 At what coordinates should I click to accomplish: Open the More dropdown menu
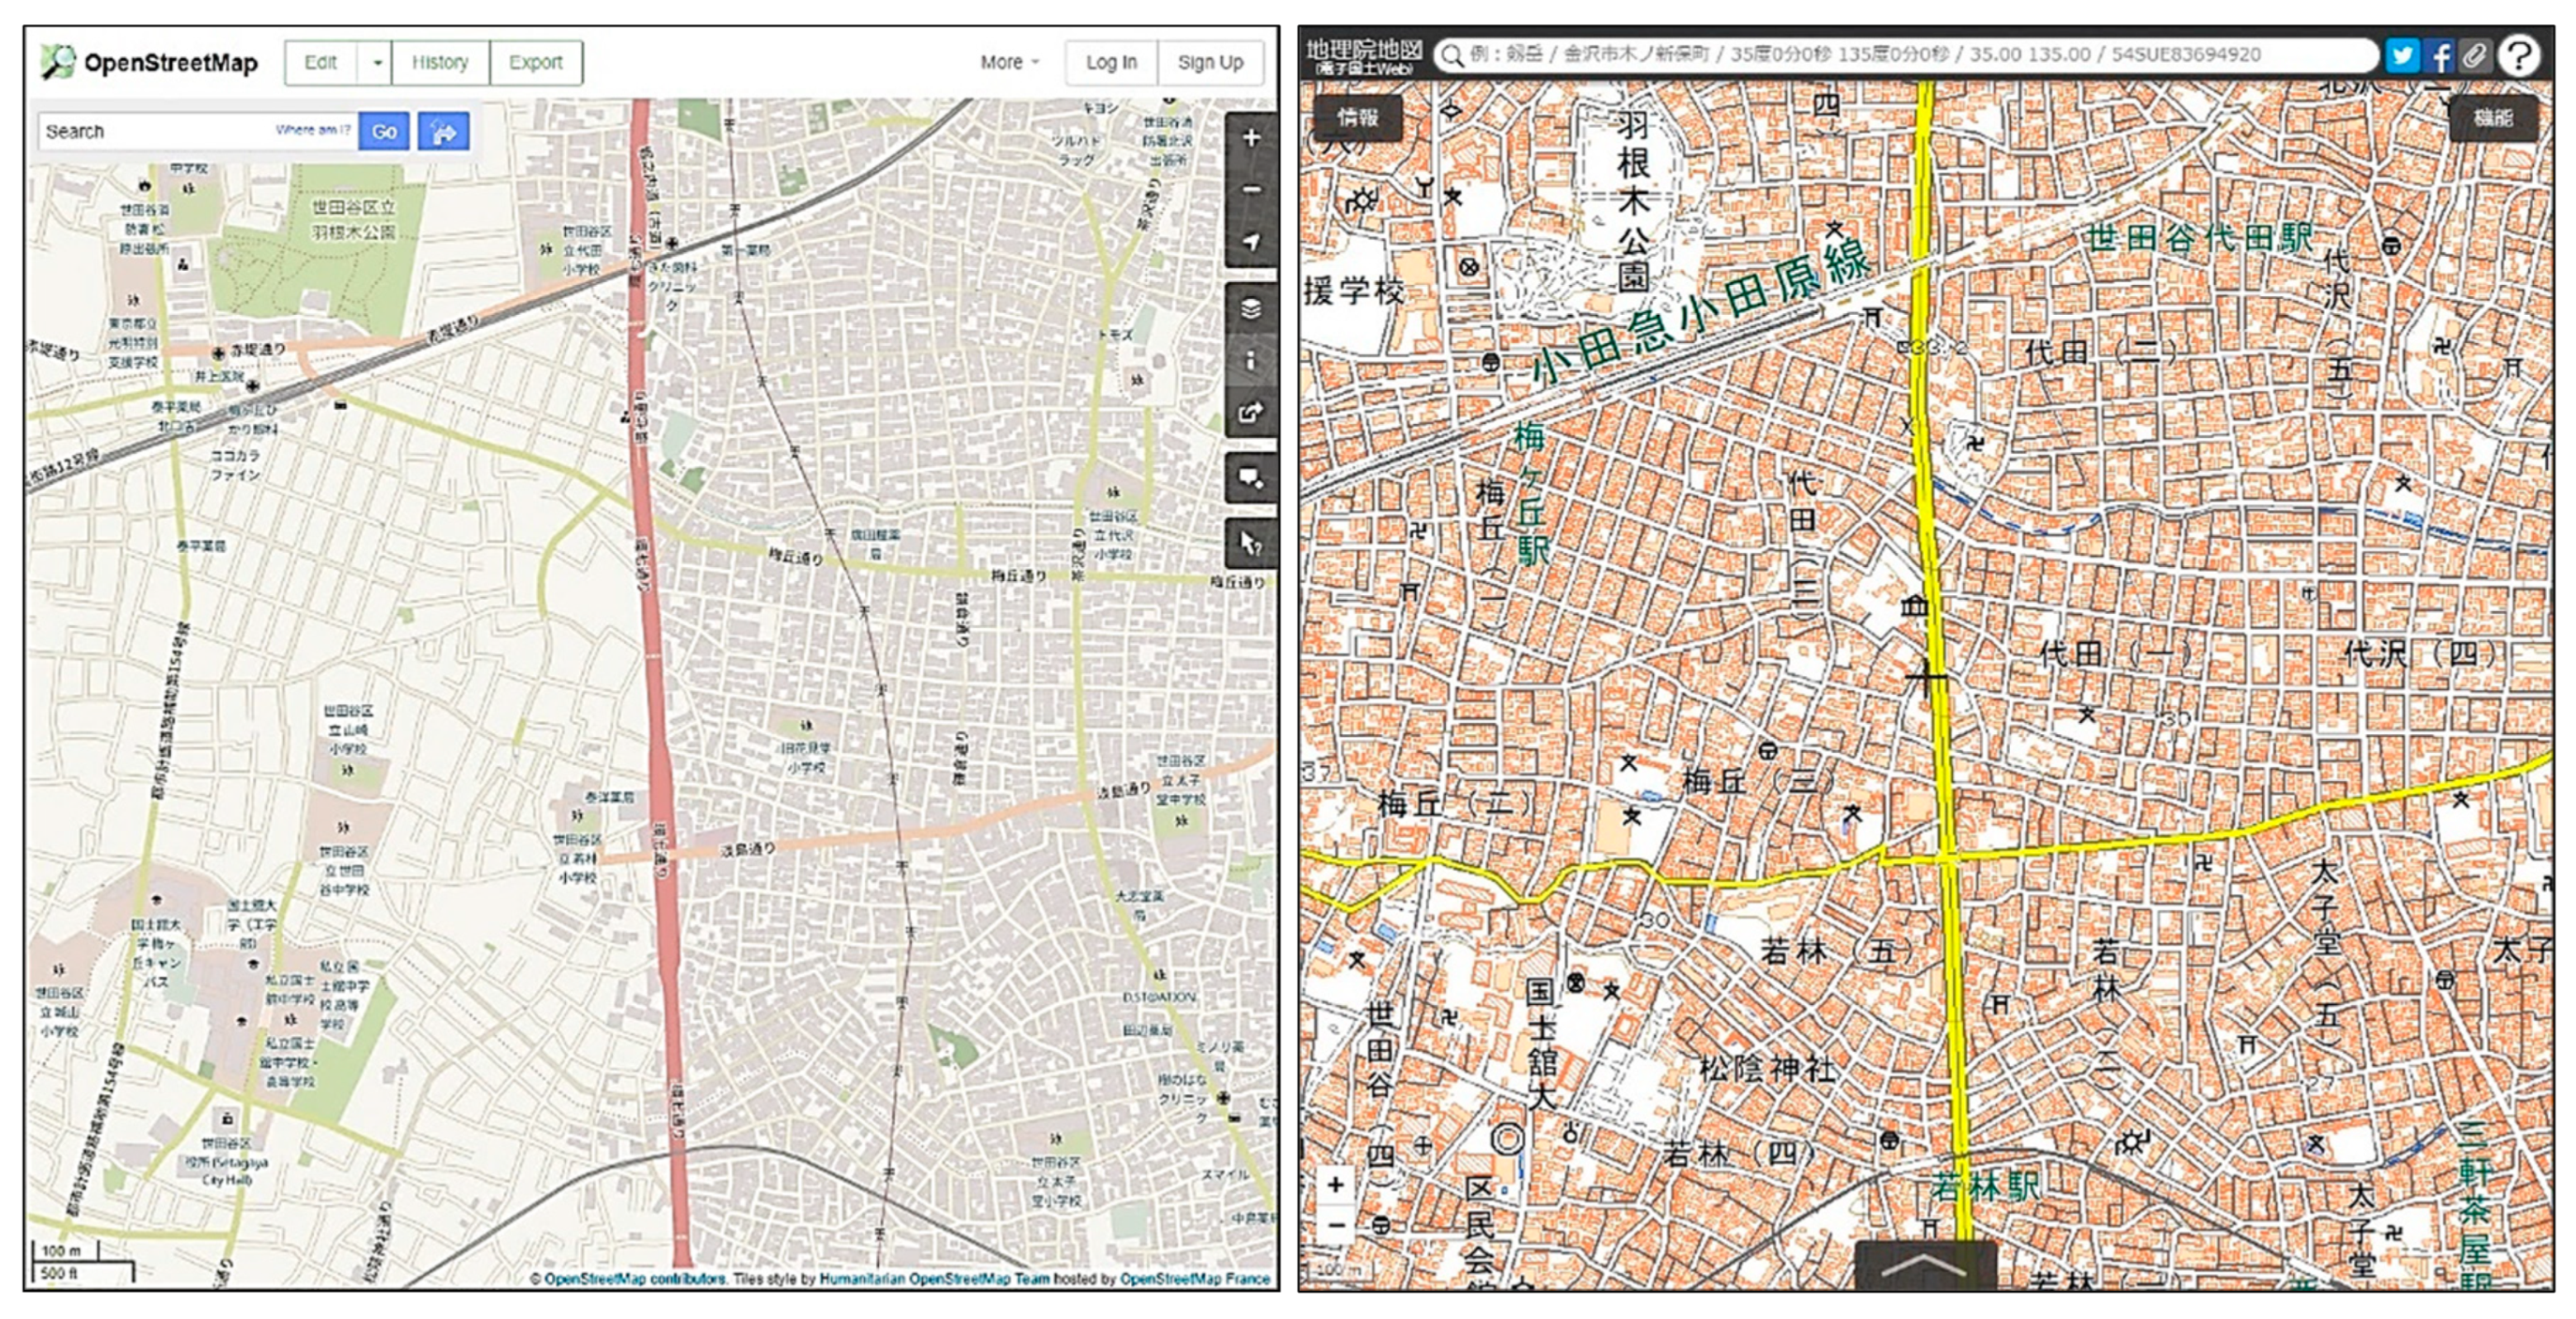[x=1009, y=63]
